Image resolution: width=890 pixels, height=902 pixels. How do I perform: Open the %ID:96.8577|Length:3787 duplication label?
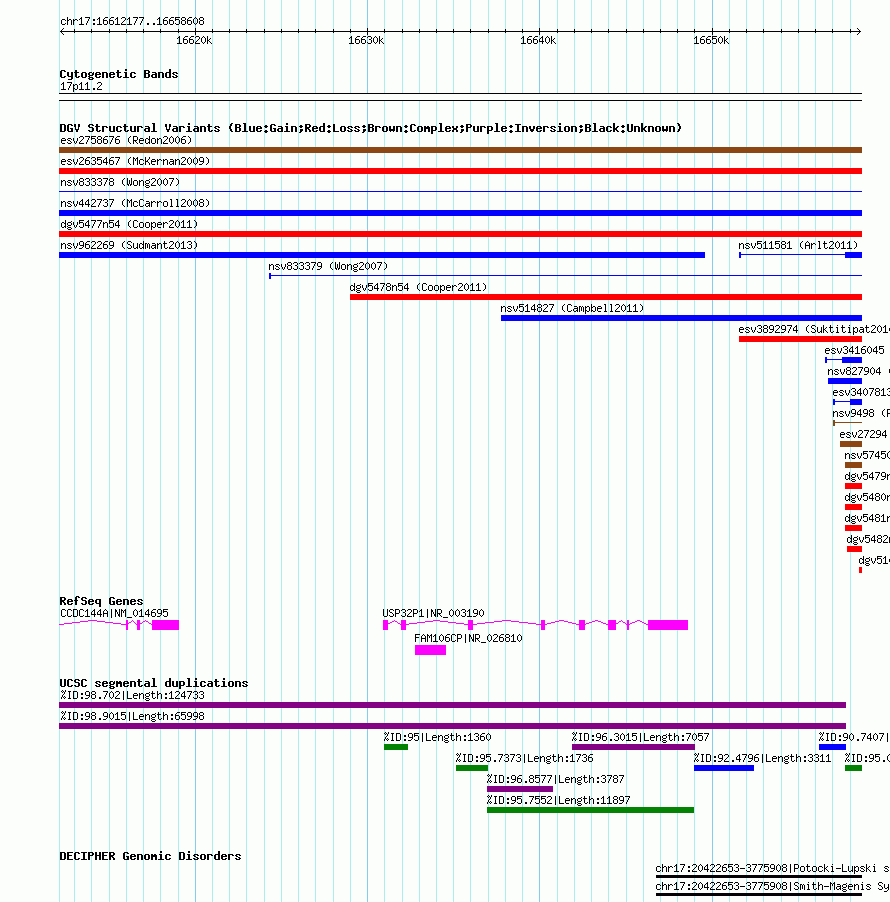click(555, 779)
